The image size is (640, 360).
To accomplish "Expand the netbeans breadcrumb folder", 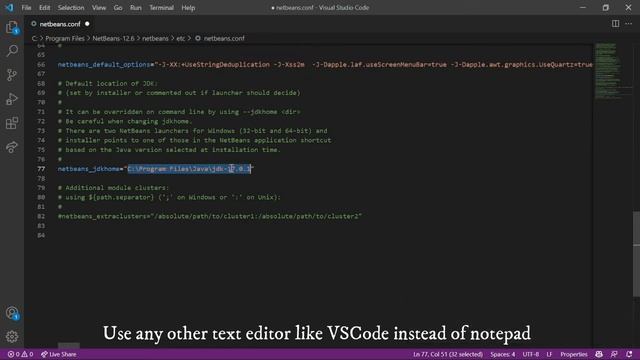I will pyautogui.click(x=155, y=38).
